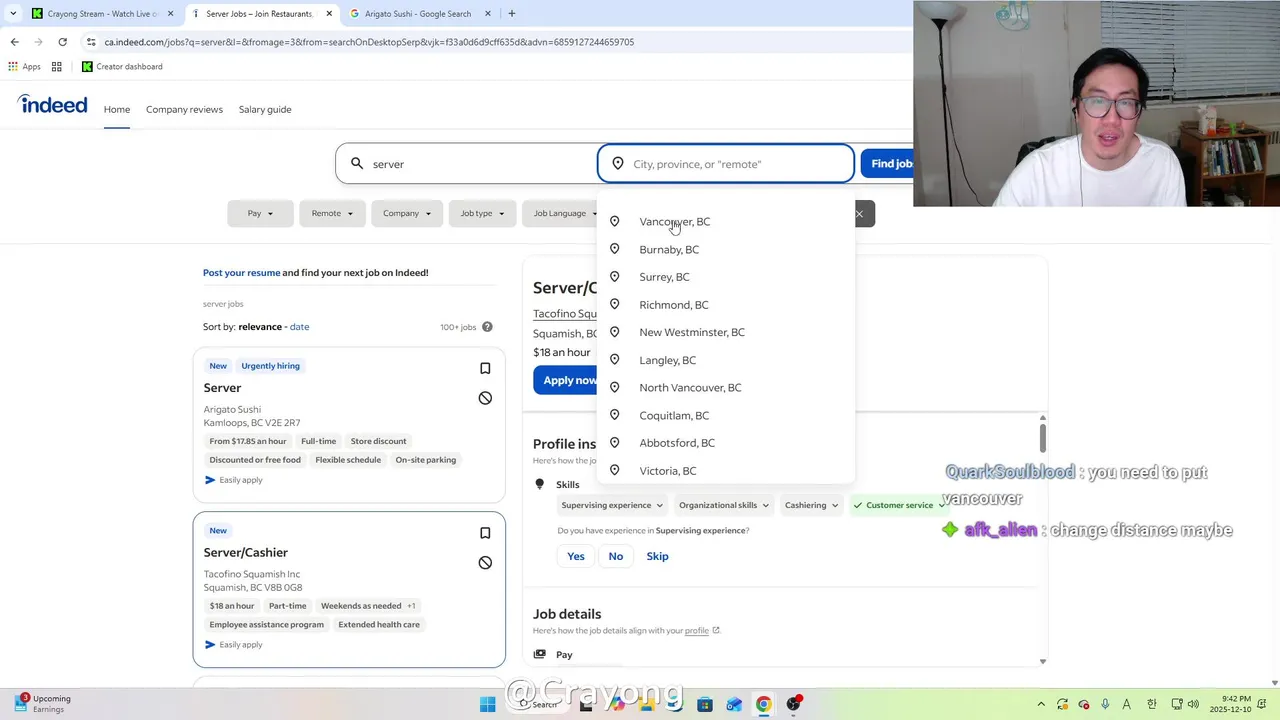The height and width of the screenshot is (720, 1280).
Task: Click the Windows Start button
Action: 487,704
